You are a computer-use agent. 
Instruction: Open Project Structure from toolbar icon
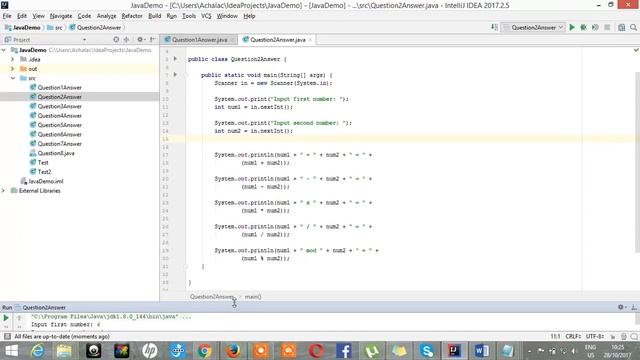tap(621, 27)
